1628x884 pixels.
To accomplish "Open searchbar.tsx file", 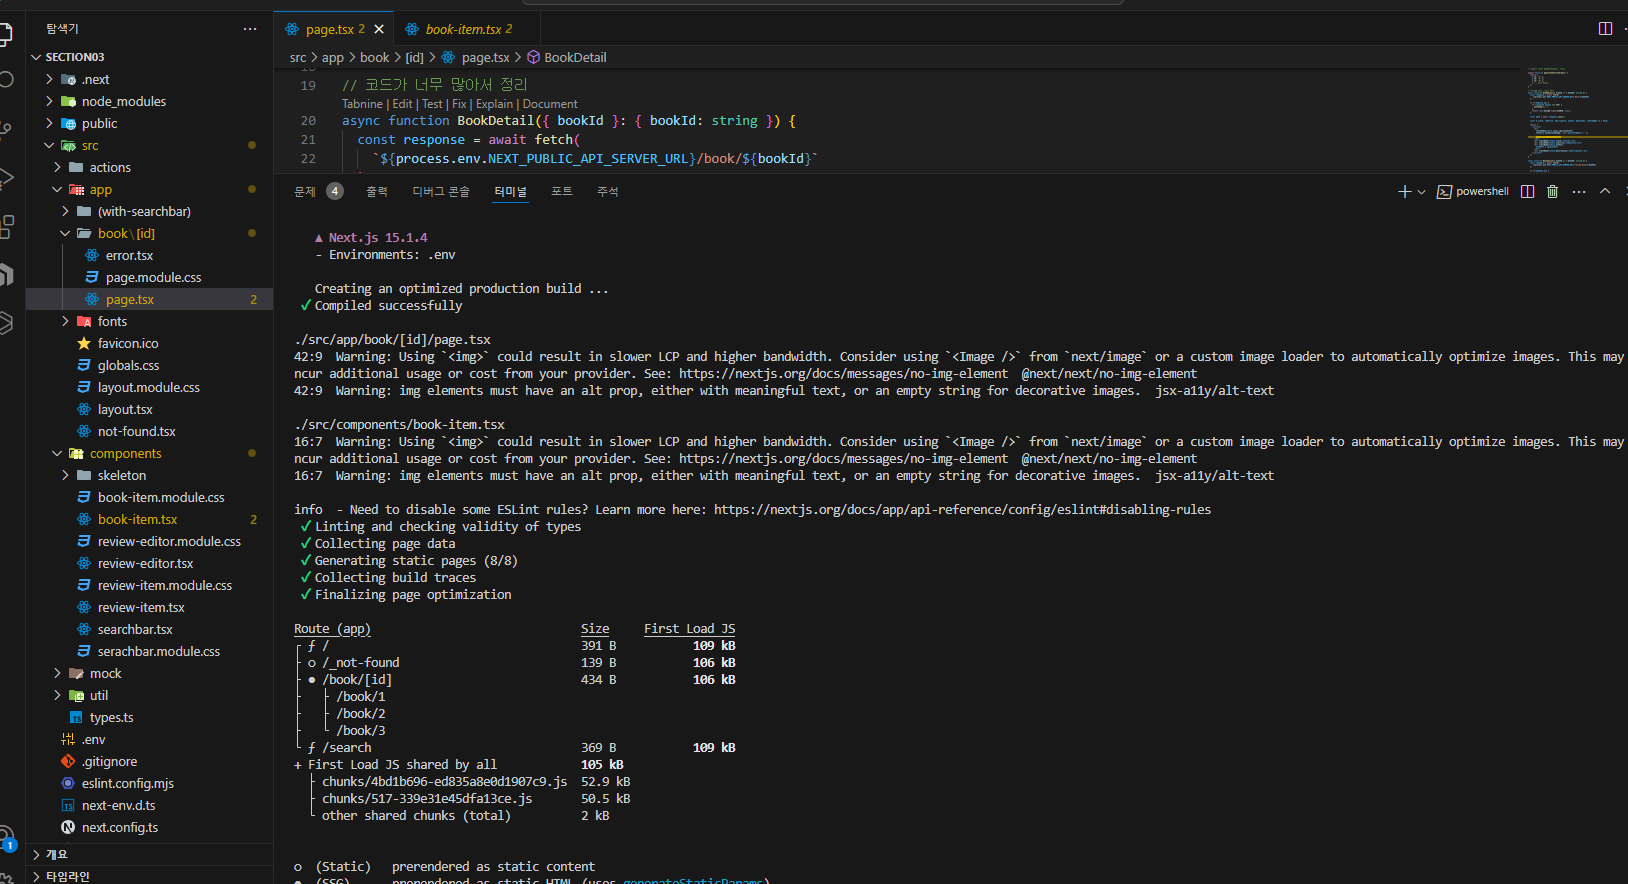I will click(149, 629).
